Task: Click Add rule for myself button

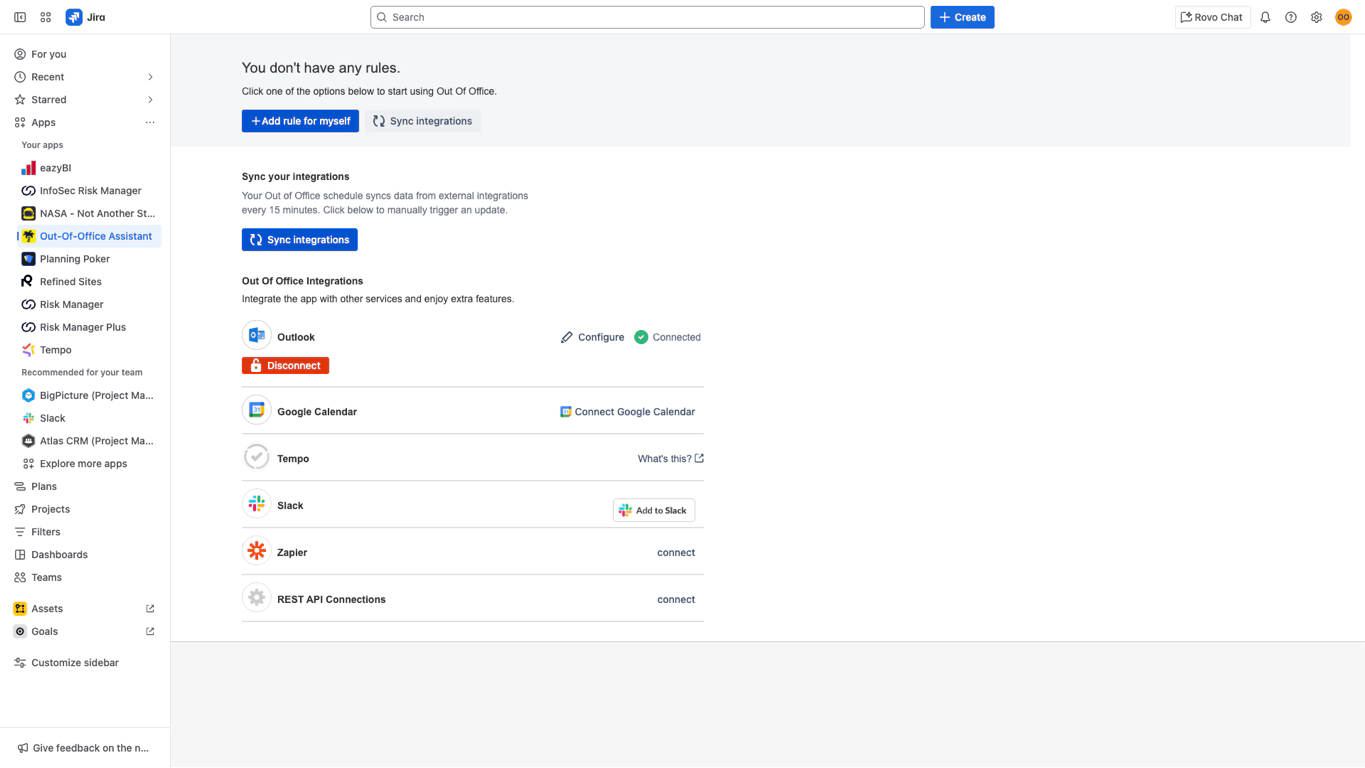Action: (x=300, y=121)
